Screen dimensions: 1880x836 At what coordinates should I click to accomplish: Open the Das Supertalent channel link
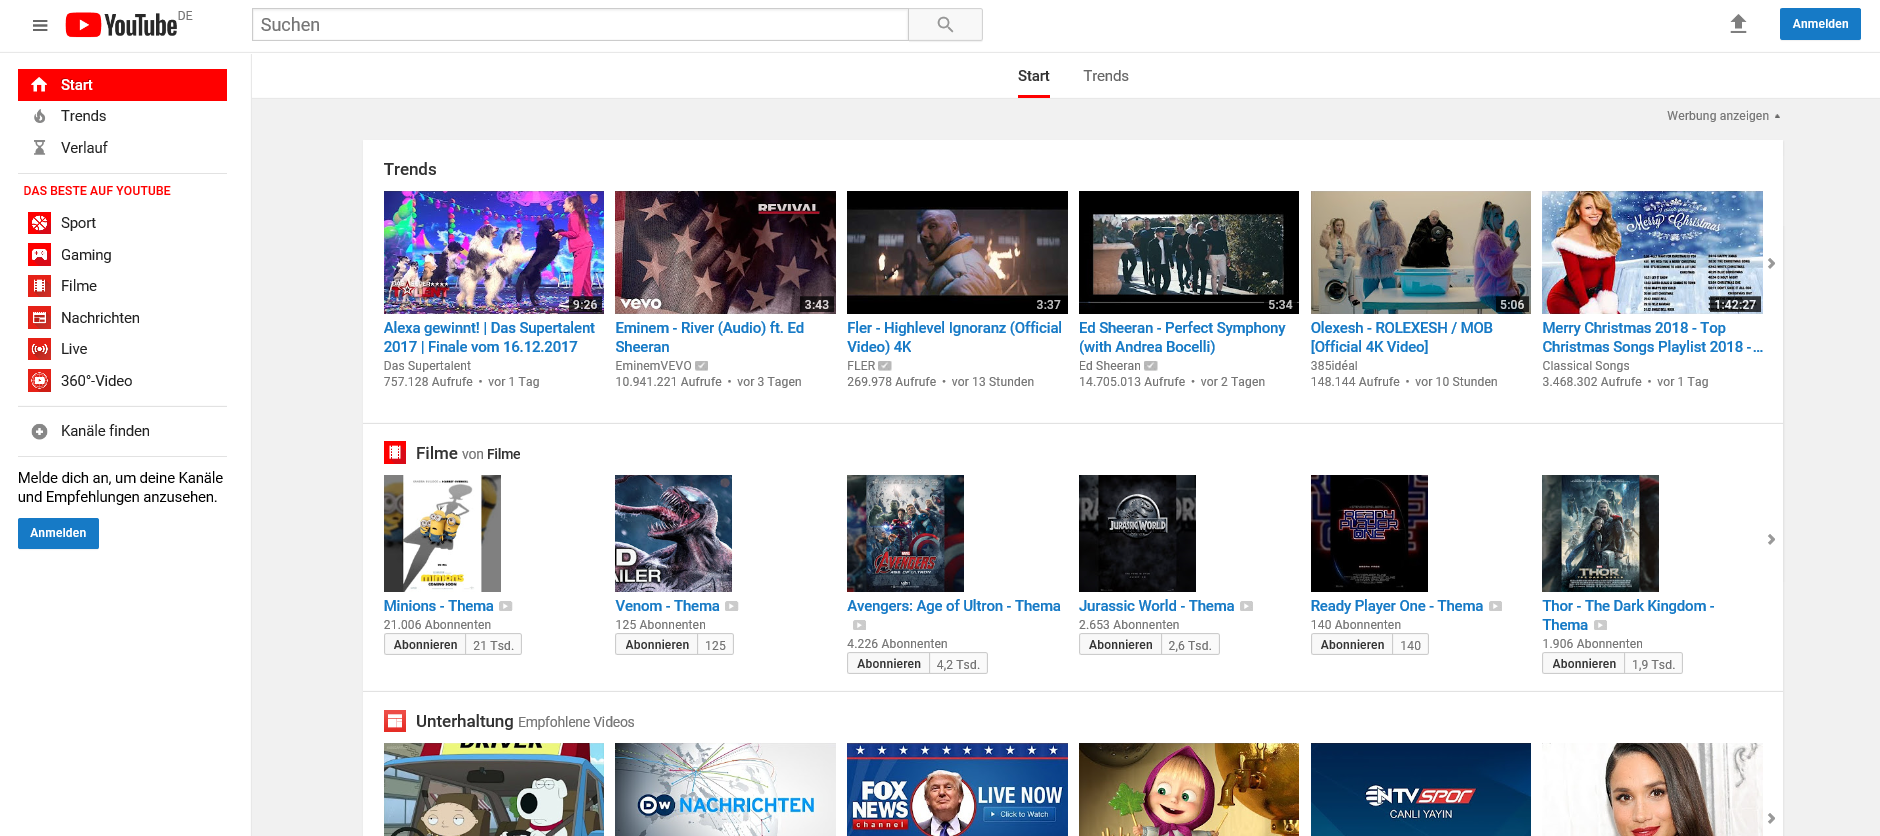[x=427, y=366]
